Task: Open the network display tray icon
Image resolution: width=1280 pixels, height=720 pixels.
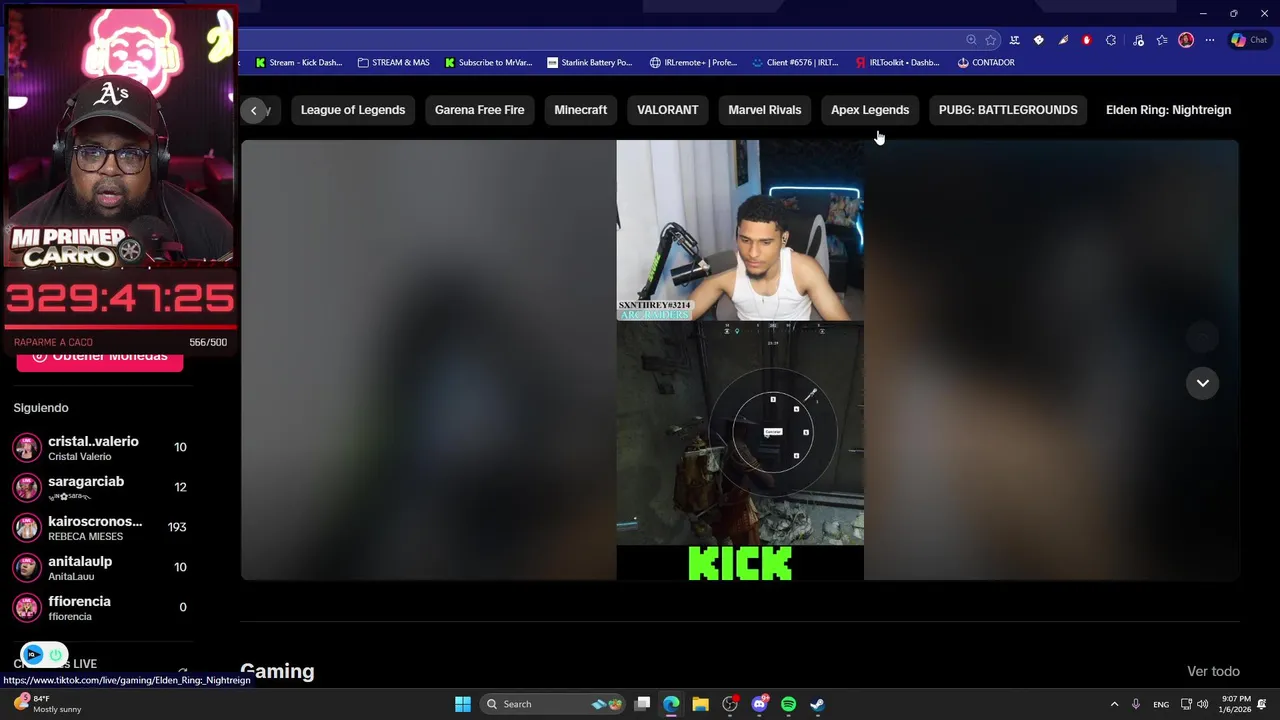Action: pos(1186,704)
